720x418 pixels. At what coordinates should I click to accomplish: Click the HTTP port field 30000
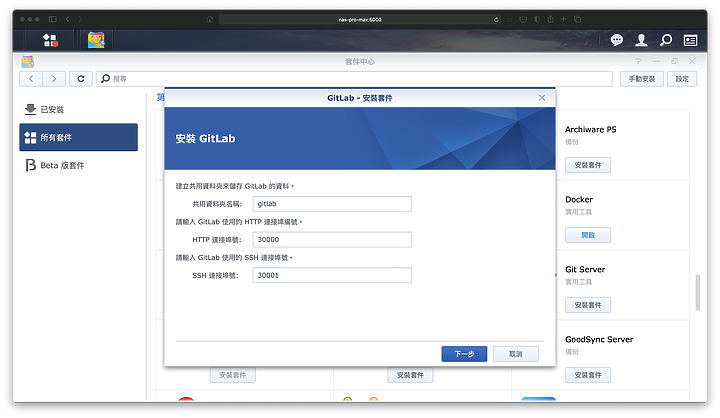332,239
